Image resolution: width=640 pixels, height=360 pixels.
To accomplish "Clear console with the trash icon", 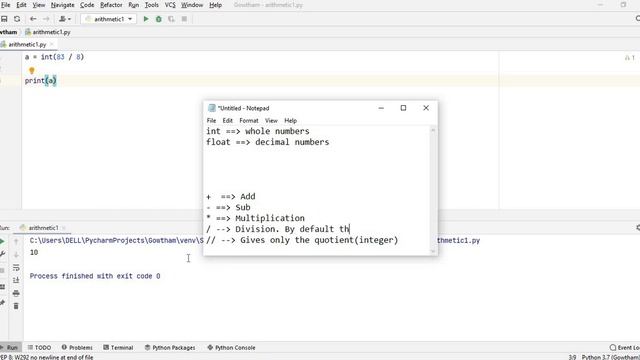I will (16, 306).
